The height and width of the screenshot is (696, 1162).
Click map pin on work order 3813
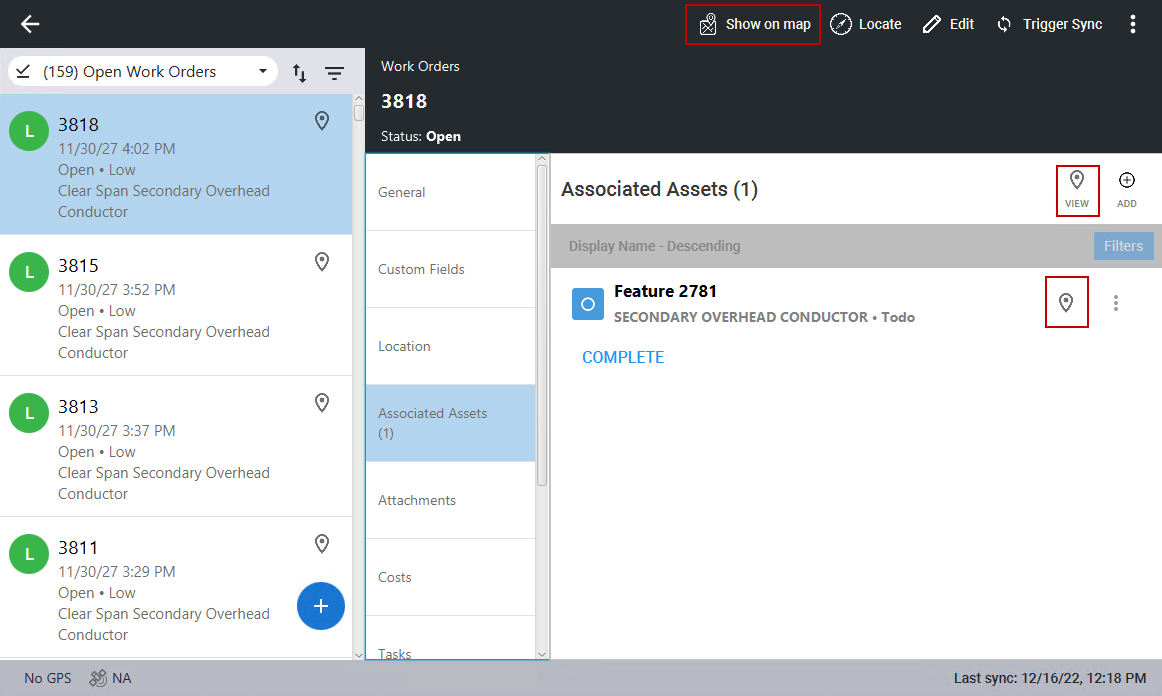pos(322,403)
